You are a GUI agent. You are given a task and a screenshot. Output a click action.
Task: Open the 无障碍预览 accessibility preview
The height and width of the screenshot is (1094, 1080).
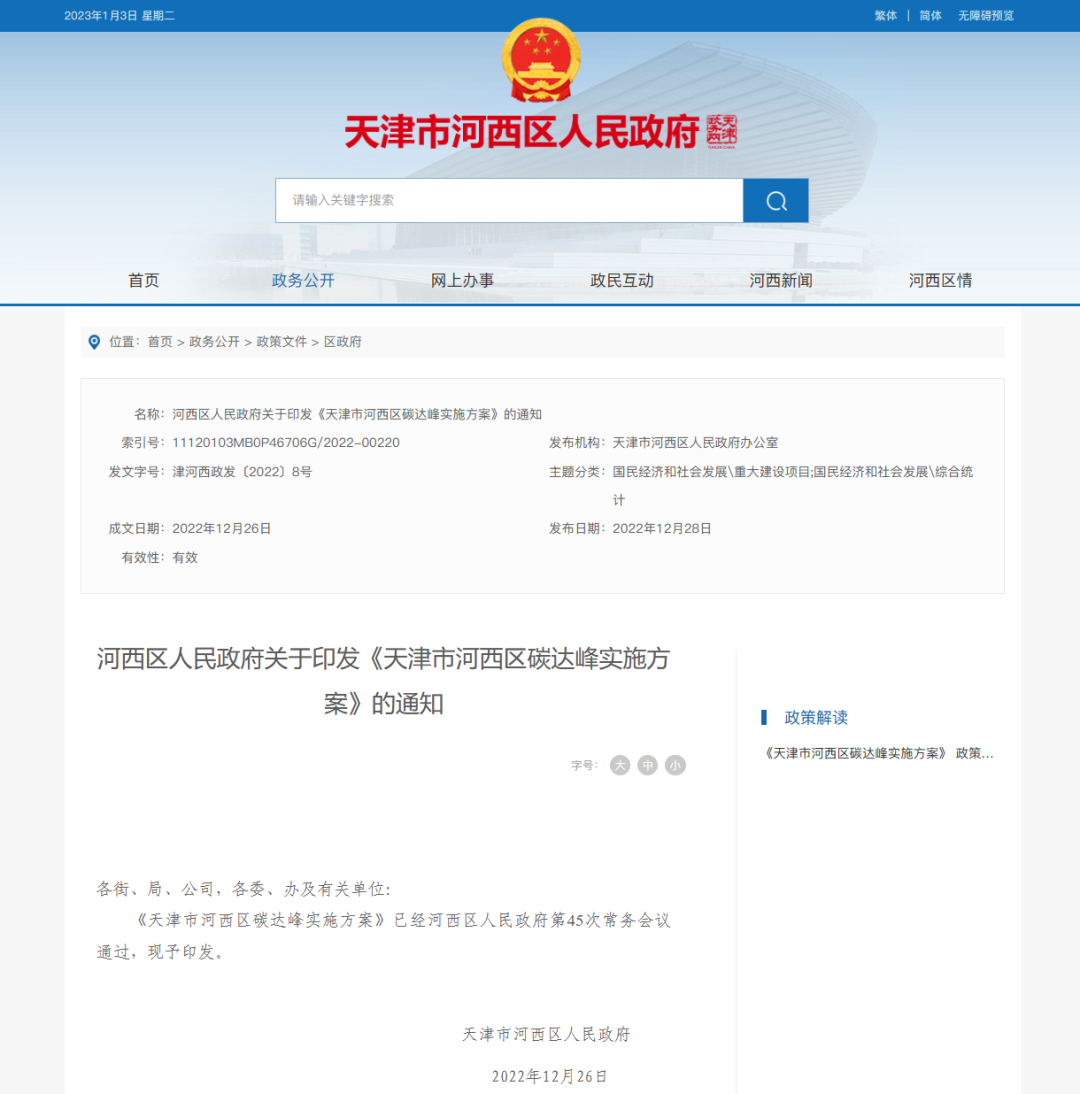(985, 16)
